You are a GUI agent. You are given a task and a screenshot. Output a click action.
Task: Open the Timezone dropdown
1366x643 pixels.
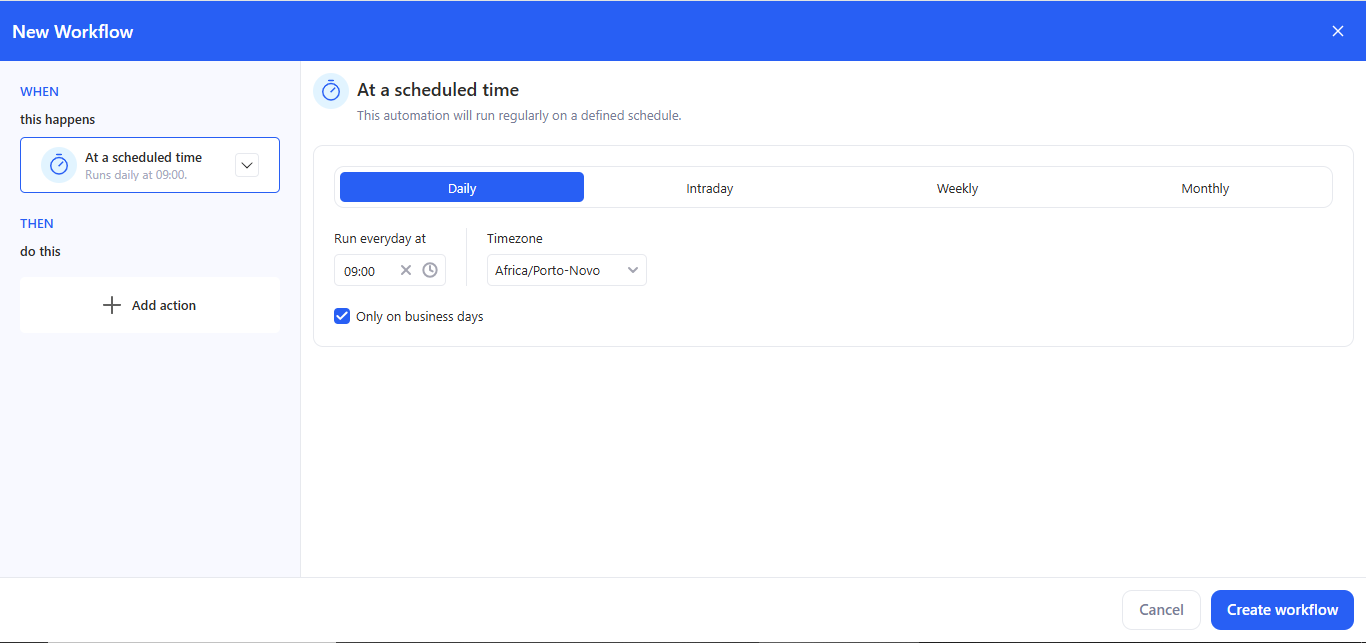pyautogui.click(x=566, y=269)
